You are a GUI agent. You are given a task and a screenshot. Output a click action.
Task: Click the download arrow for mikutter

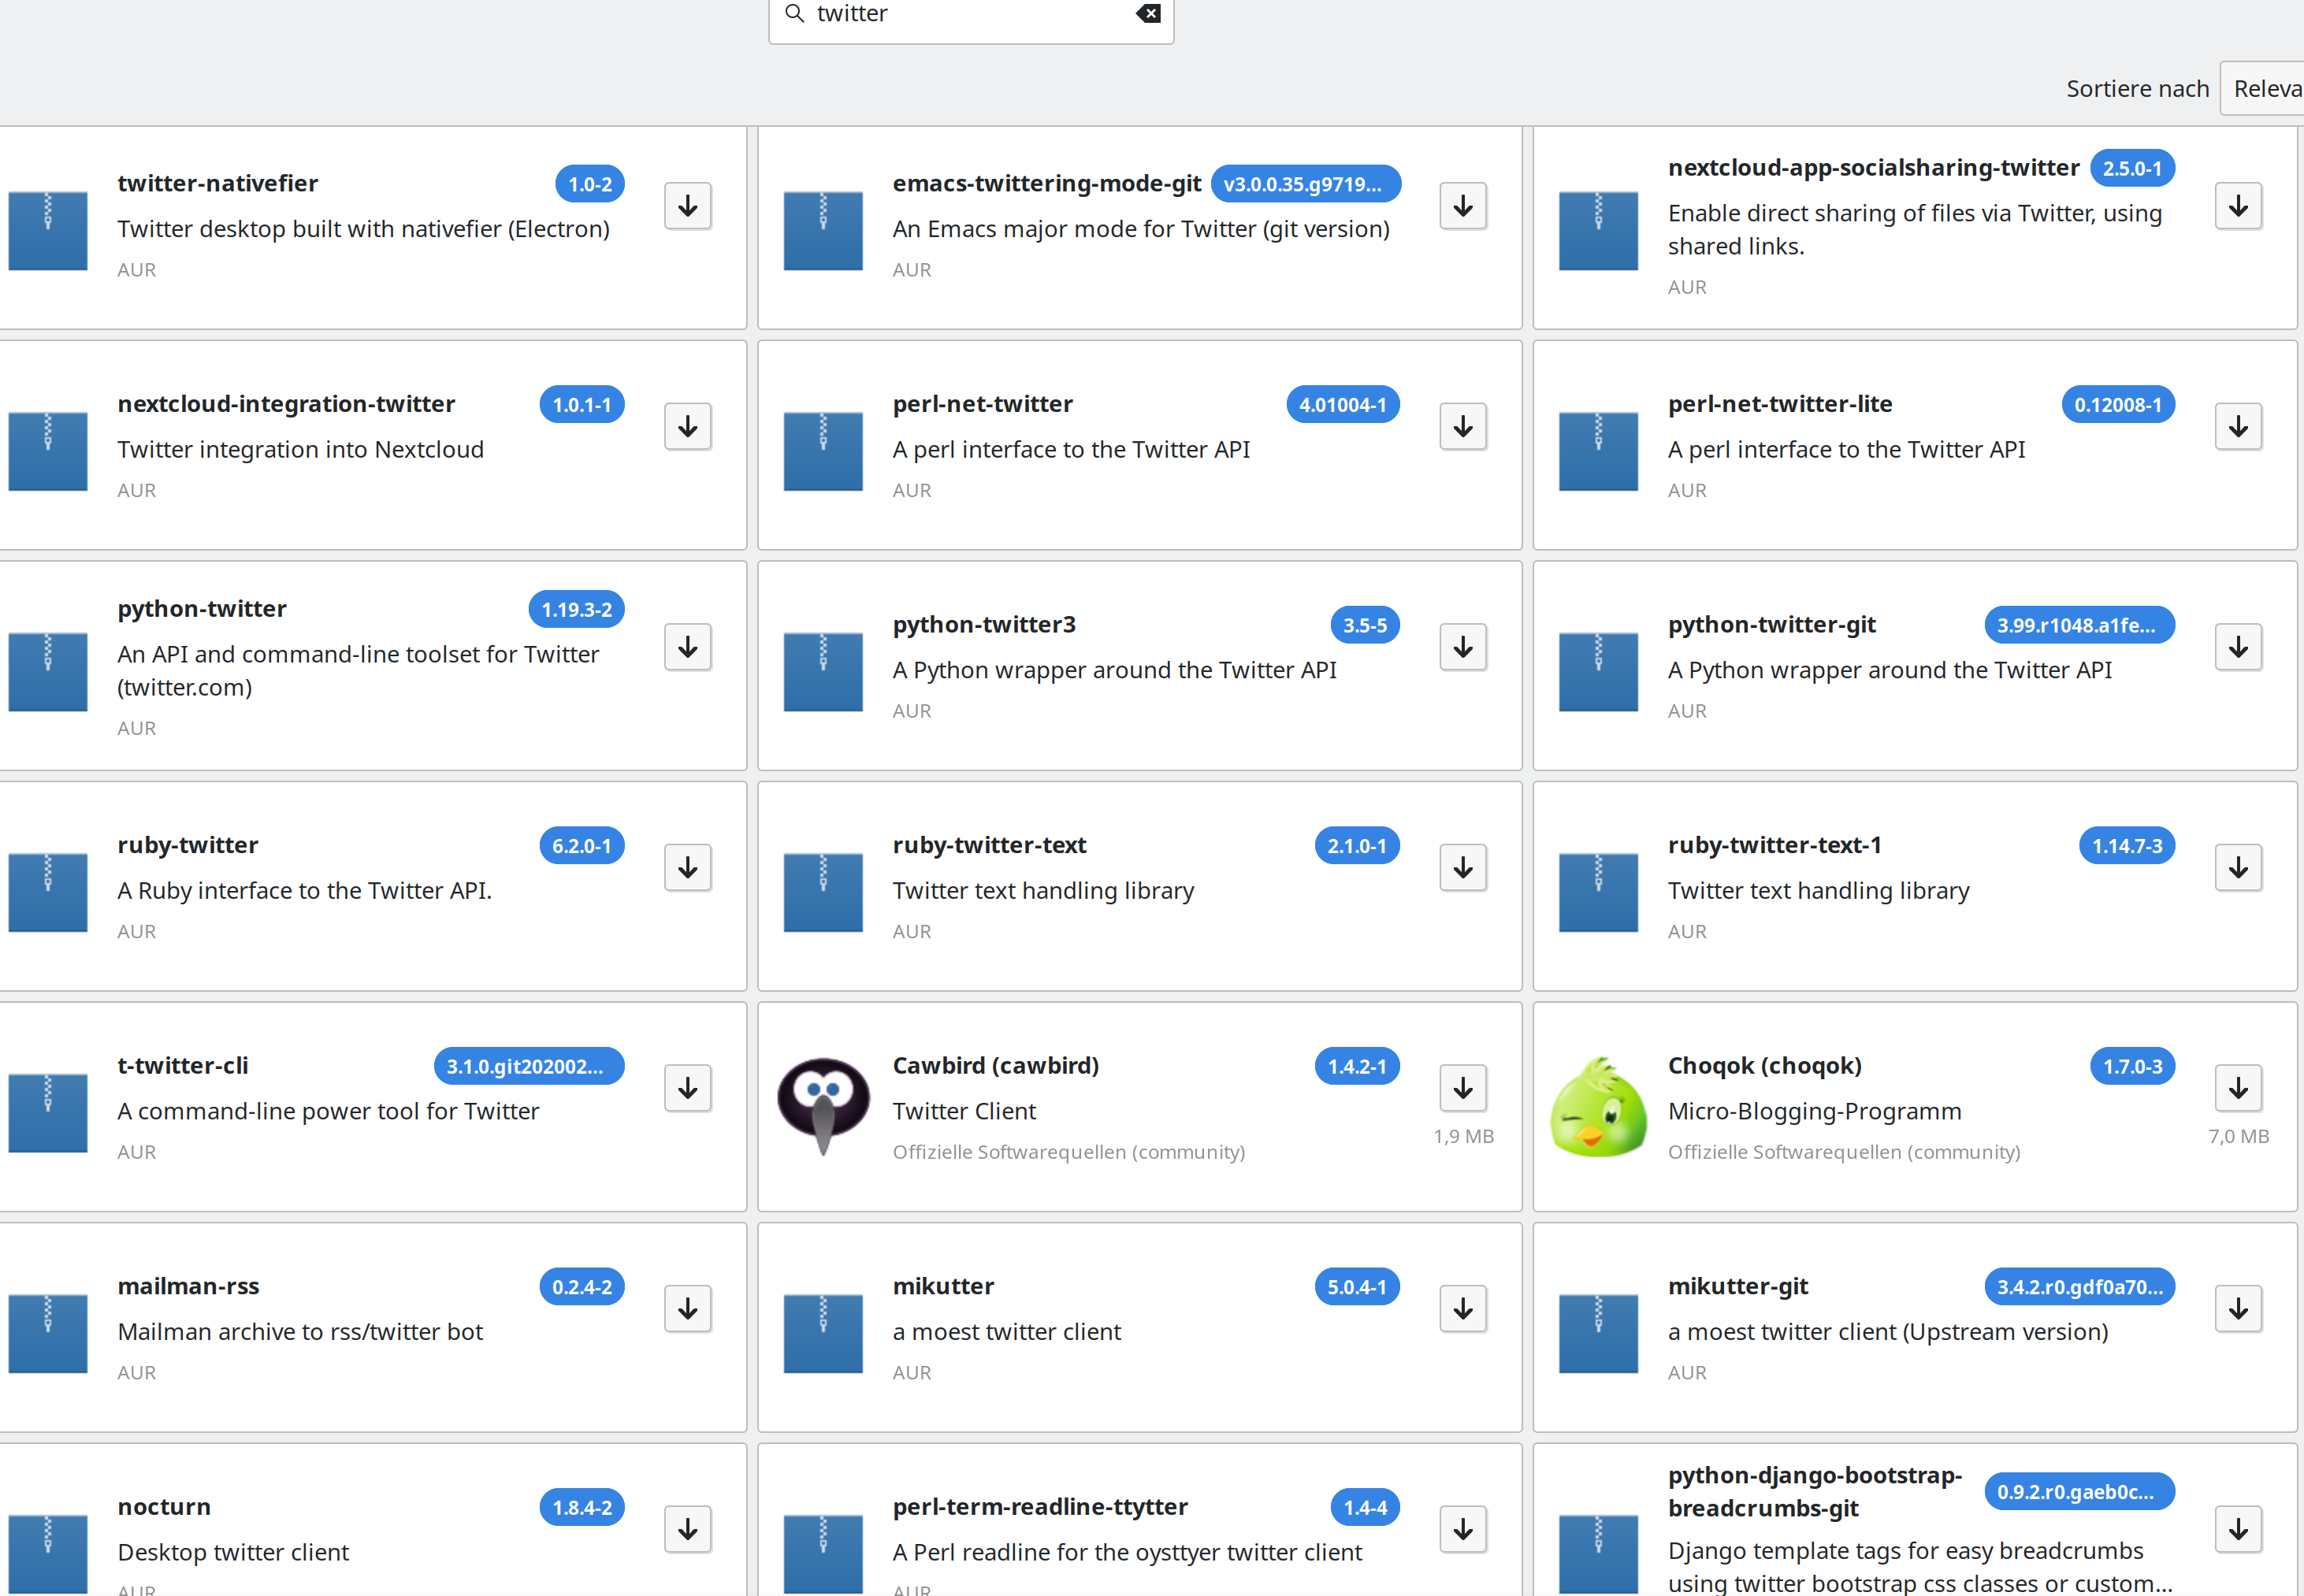[1463, 1309]
